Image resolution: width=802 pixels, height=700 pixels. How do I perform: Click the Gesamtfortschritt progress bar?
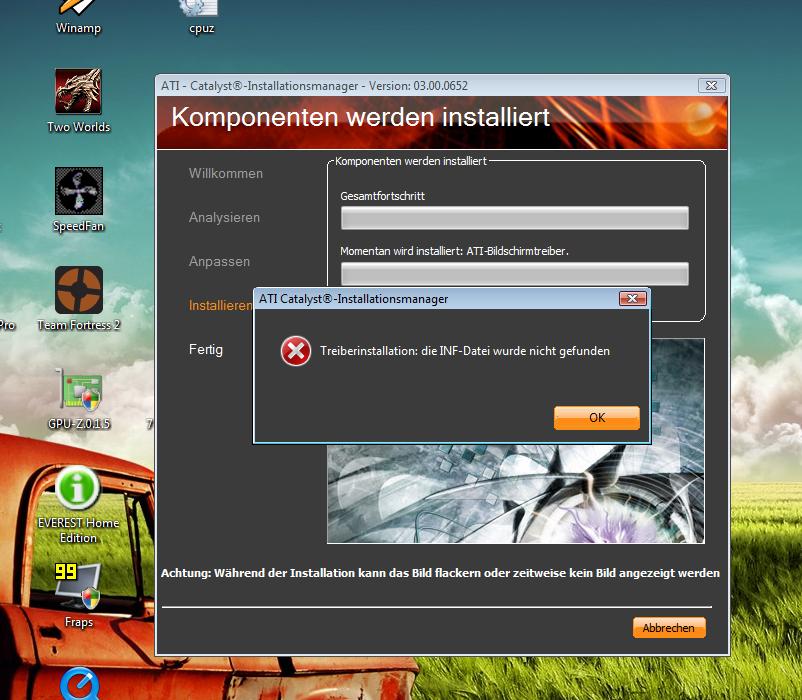coord(515,218)
